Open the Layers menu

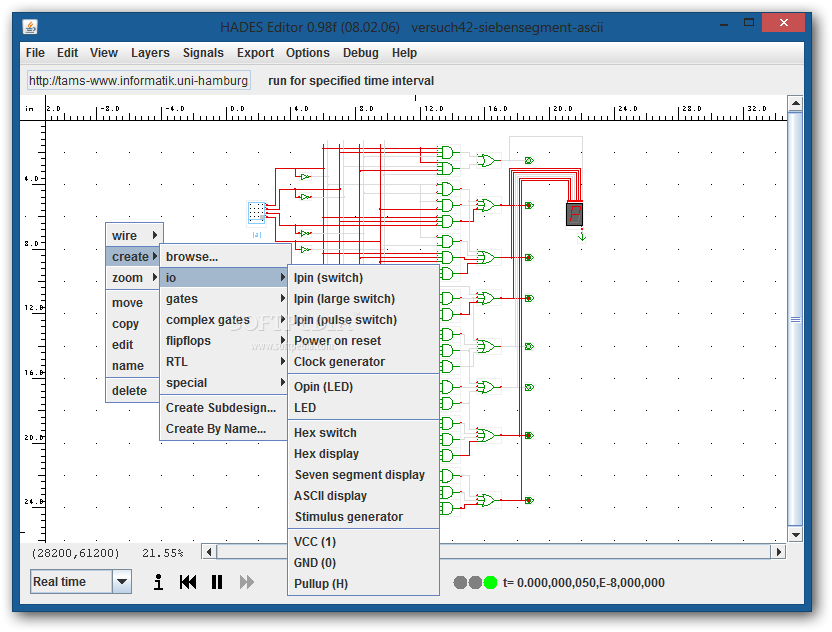click(150, 53)
